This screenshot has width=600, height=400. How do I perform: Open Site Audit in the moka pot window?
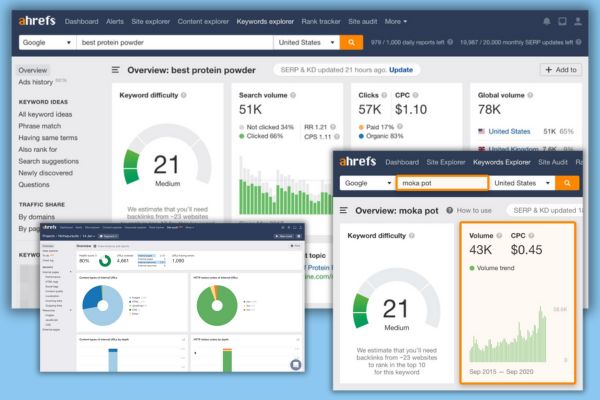553,162
